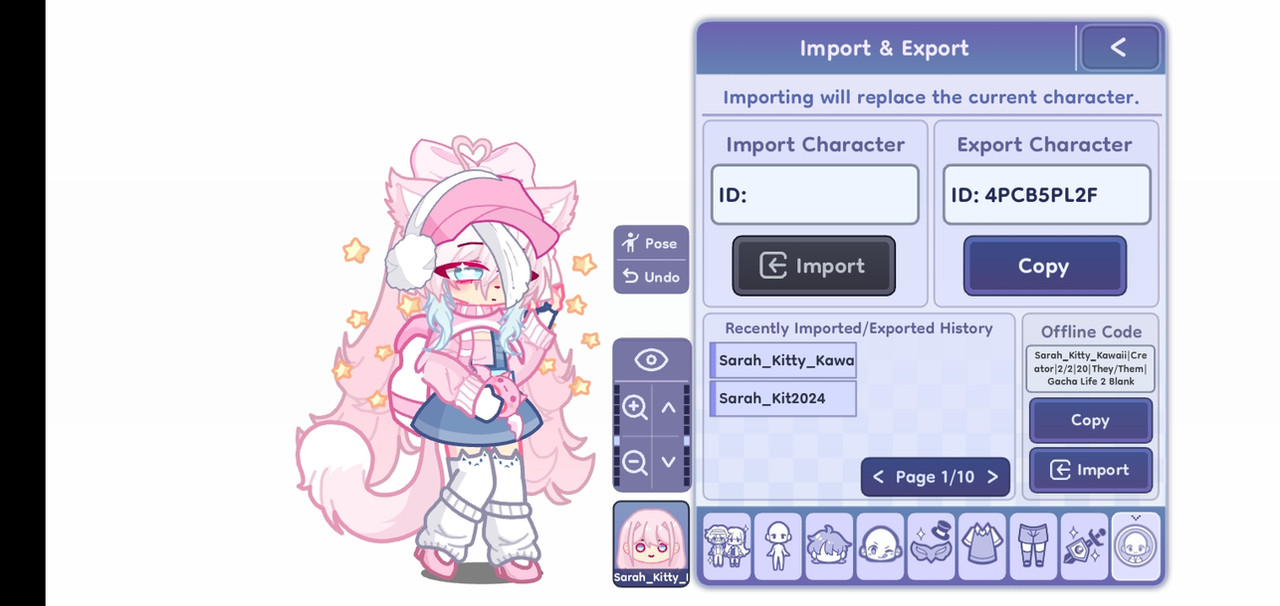Open the hair customization tab
The image size is (1280, 606).
pos(829,546)
